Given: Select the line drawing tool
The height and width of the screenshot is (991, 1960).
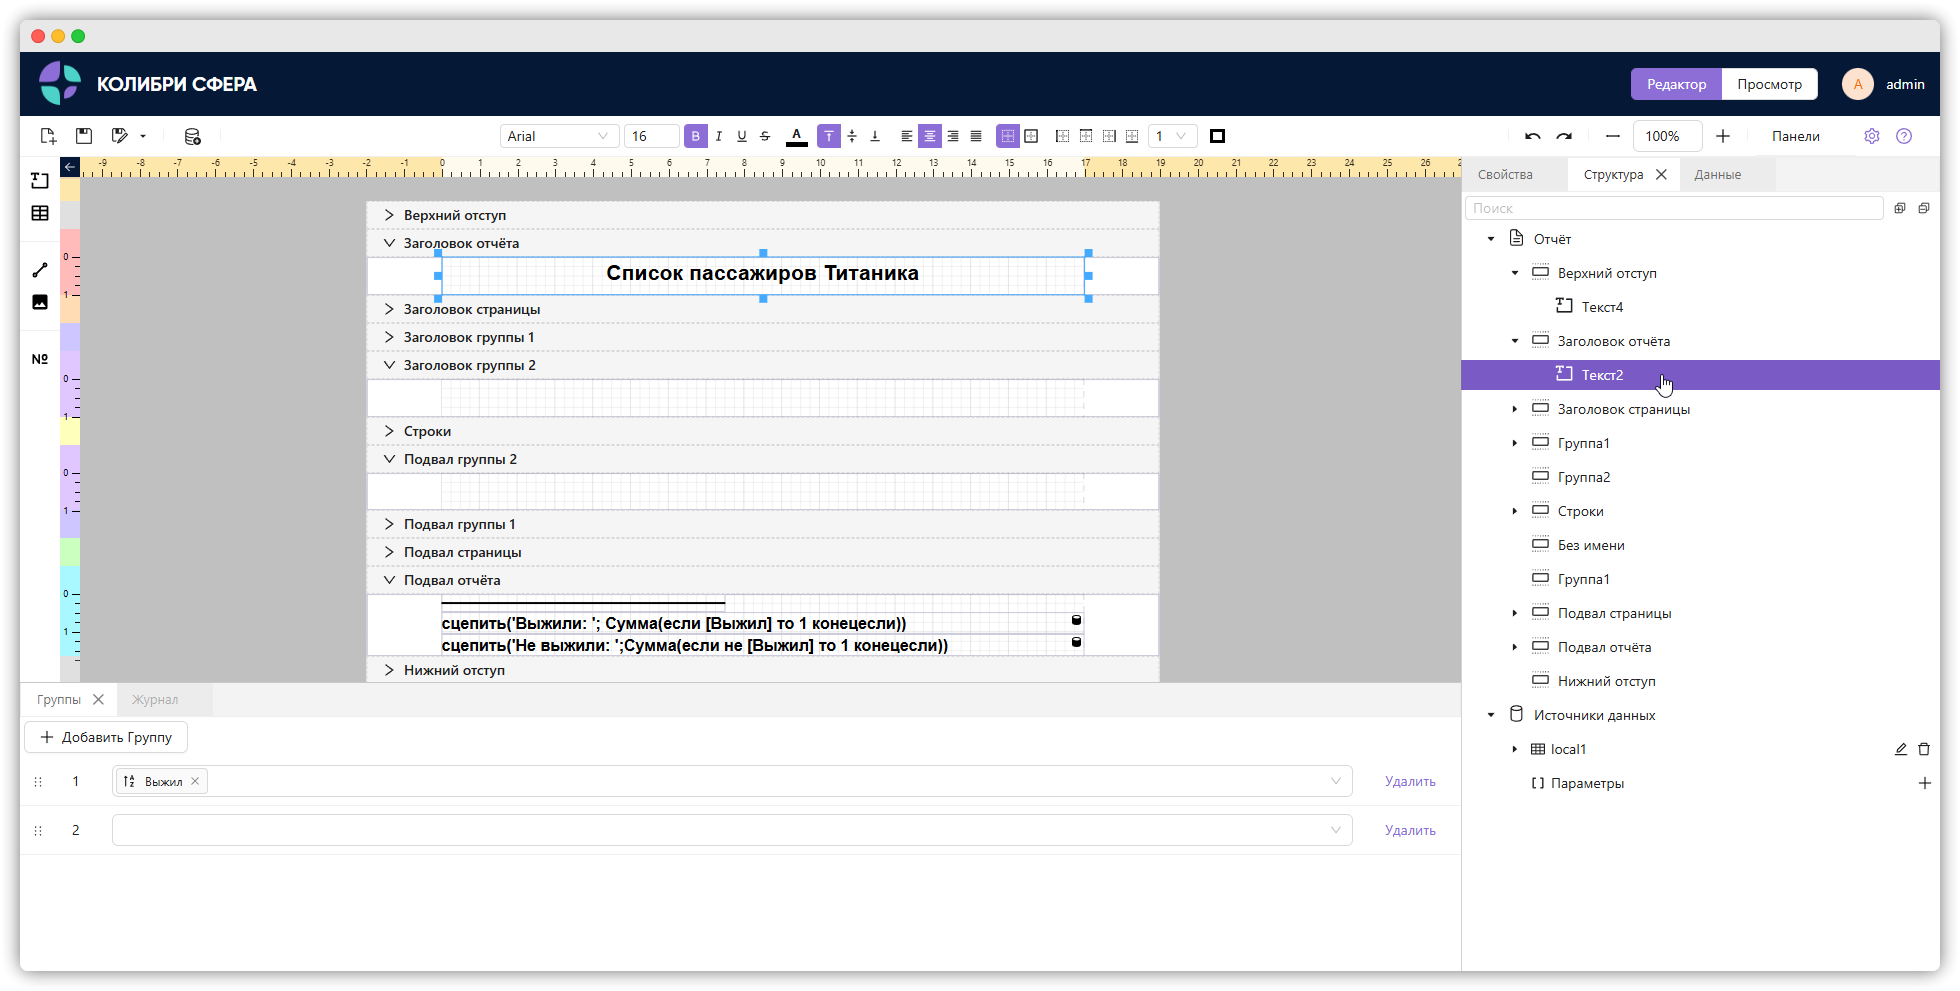Looking at the screenshot, I should tap(40, 270).
